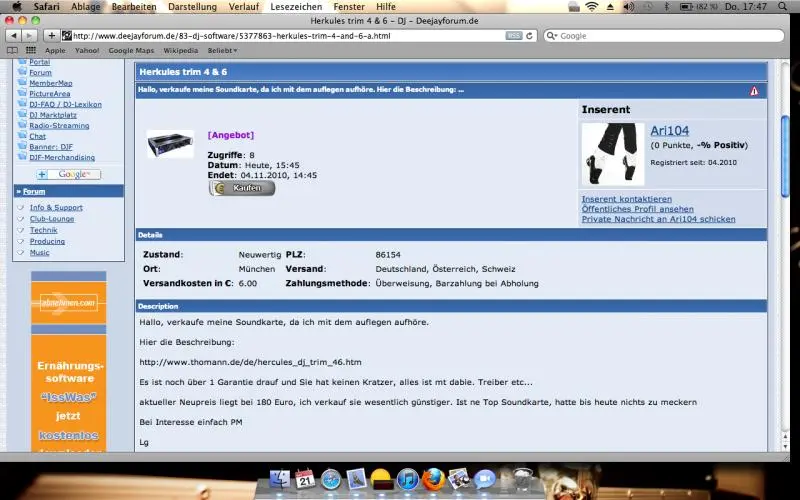
Task: Launch Firefox from the Dock
Action: [x=434, y=480]
